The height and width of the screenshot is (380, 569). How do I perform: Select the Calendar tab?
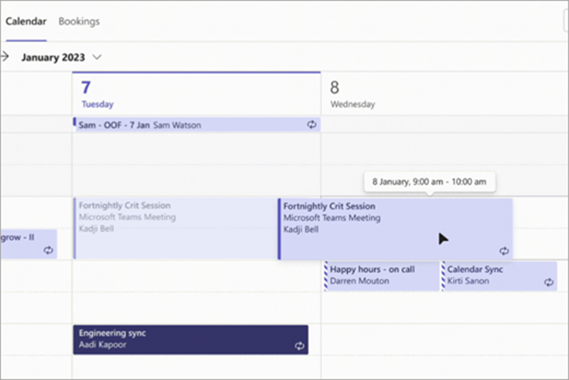[26, 21]
